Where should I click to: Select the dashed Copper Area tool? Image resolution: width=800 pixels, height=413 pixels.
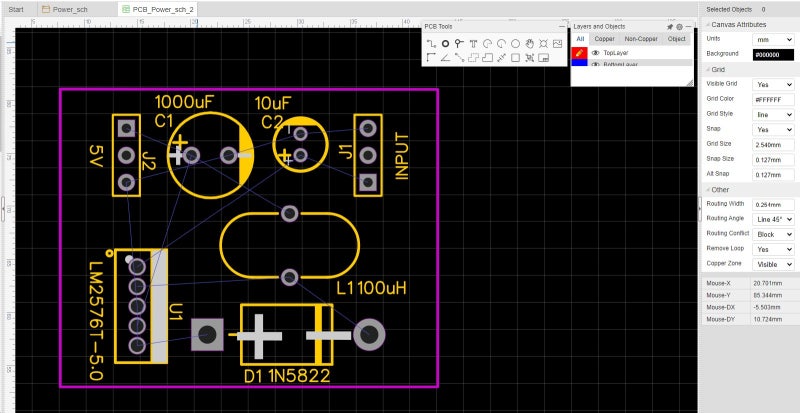click(473, 58)
